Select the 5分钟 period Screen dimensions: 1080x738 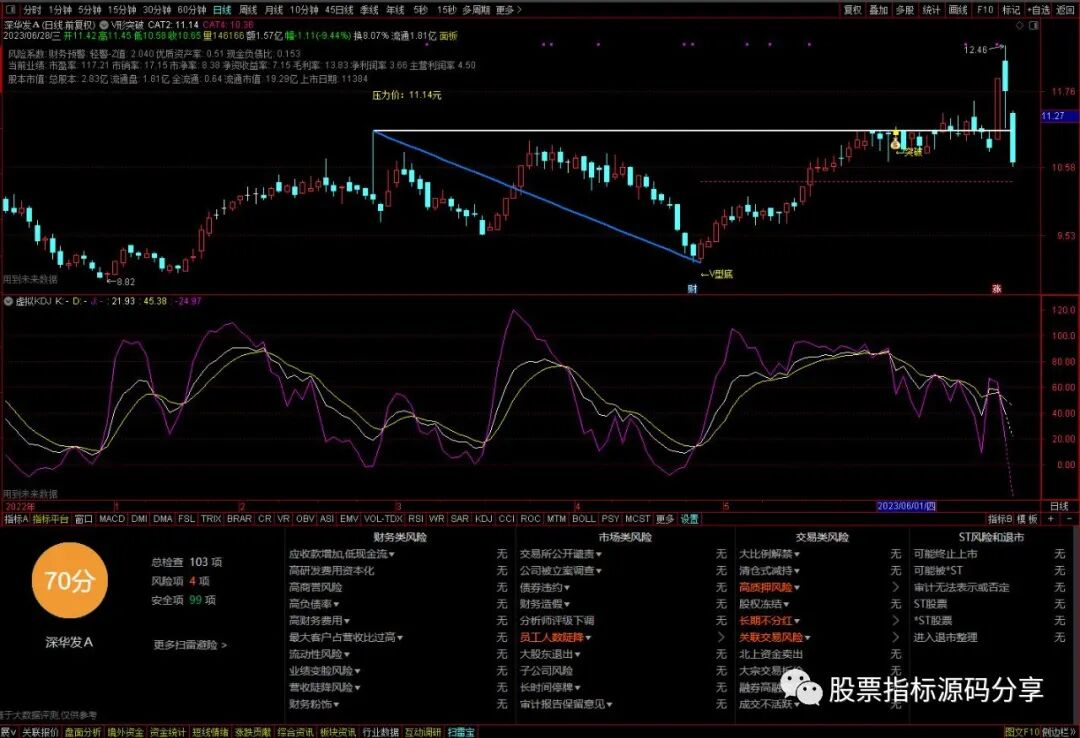tap(90, 10)
